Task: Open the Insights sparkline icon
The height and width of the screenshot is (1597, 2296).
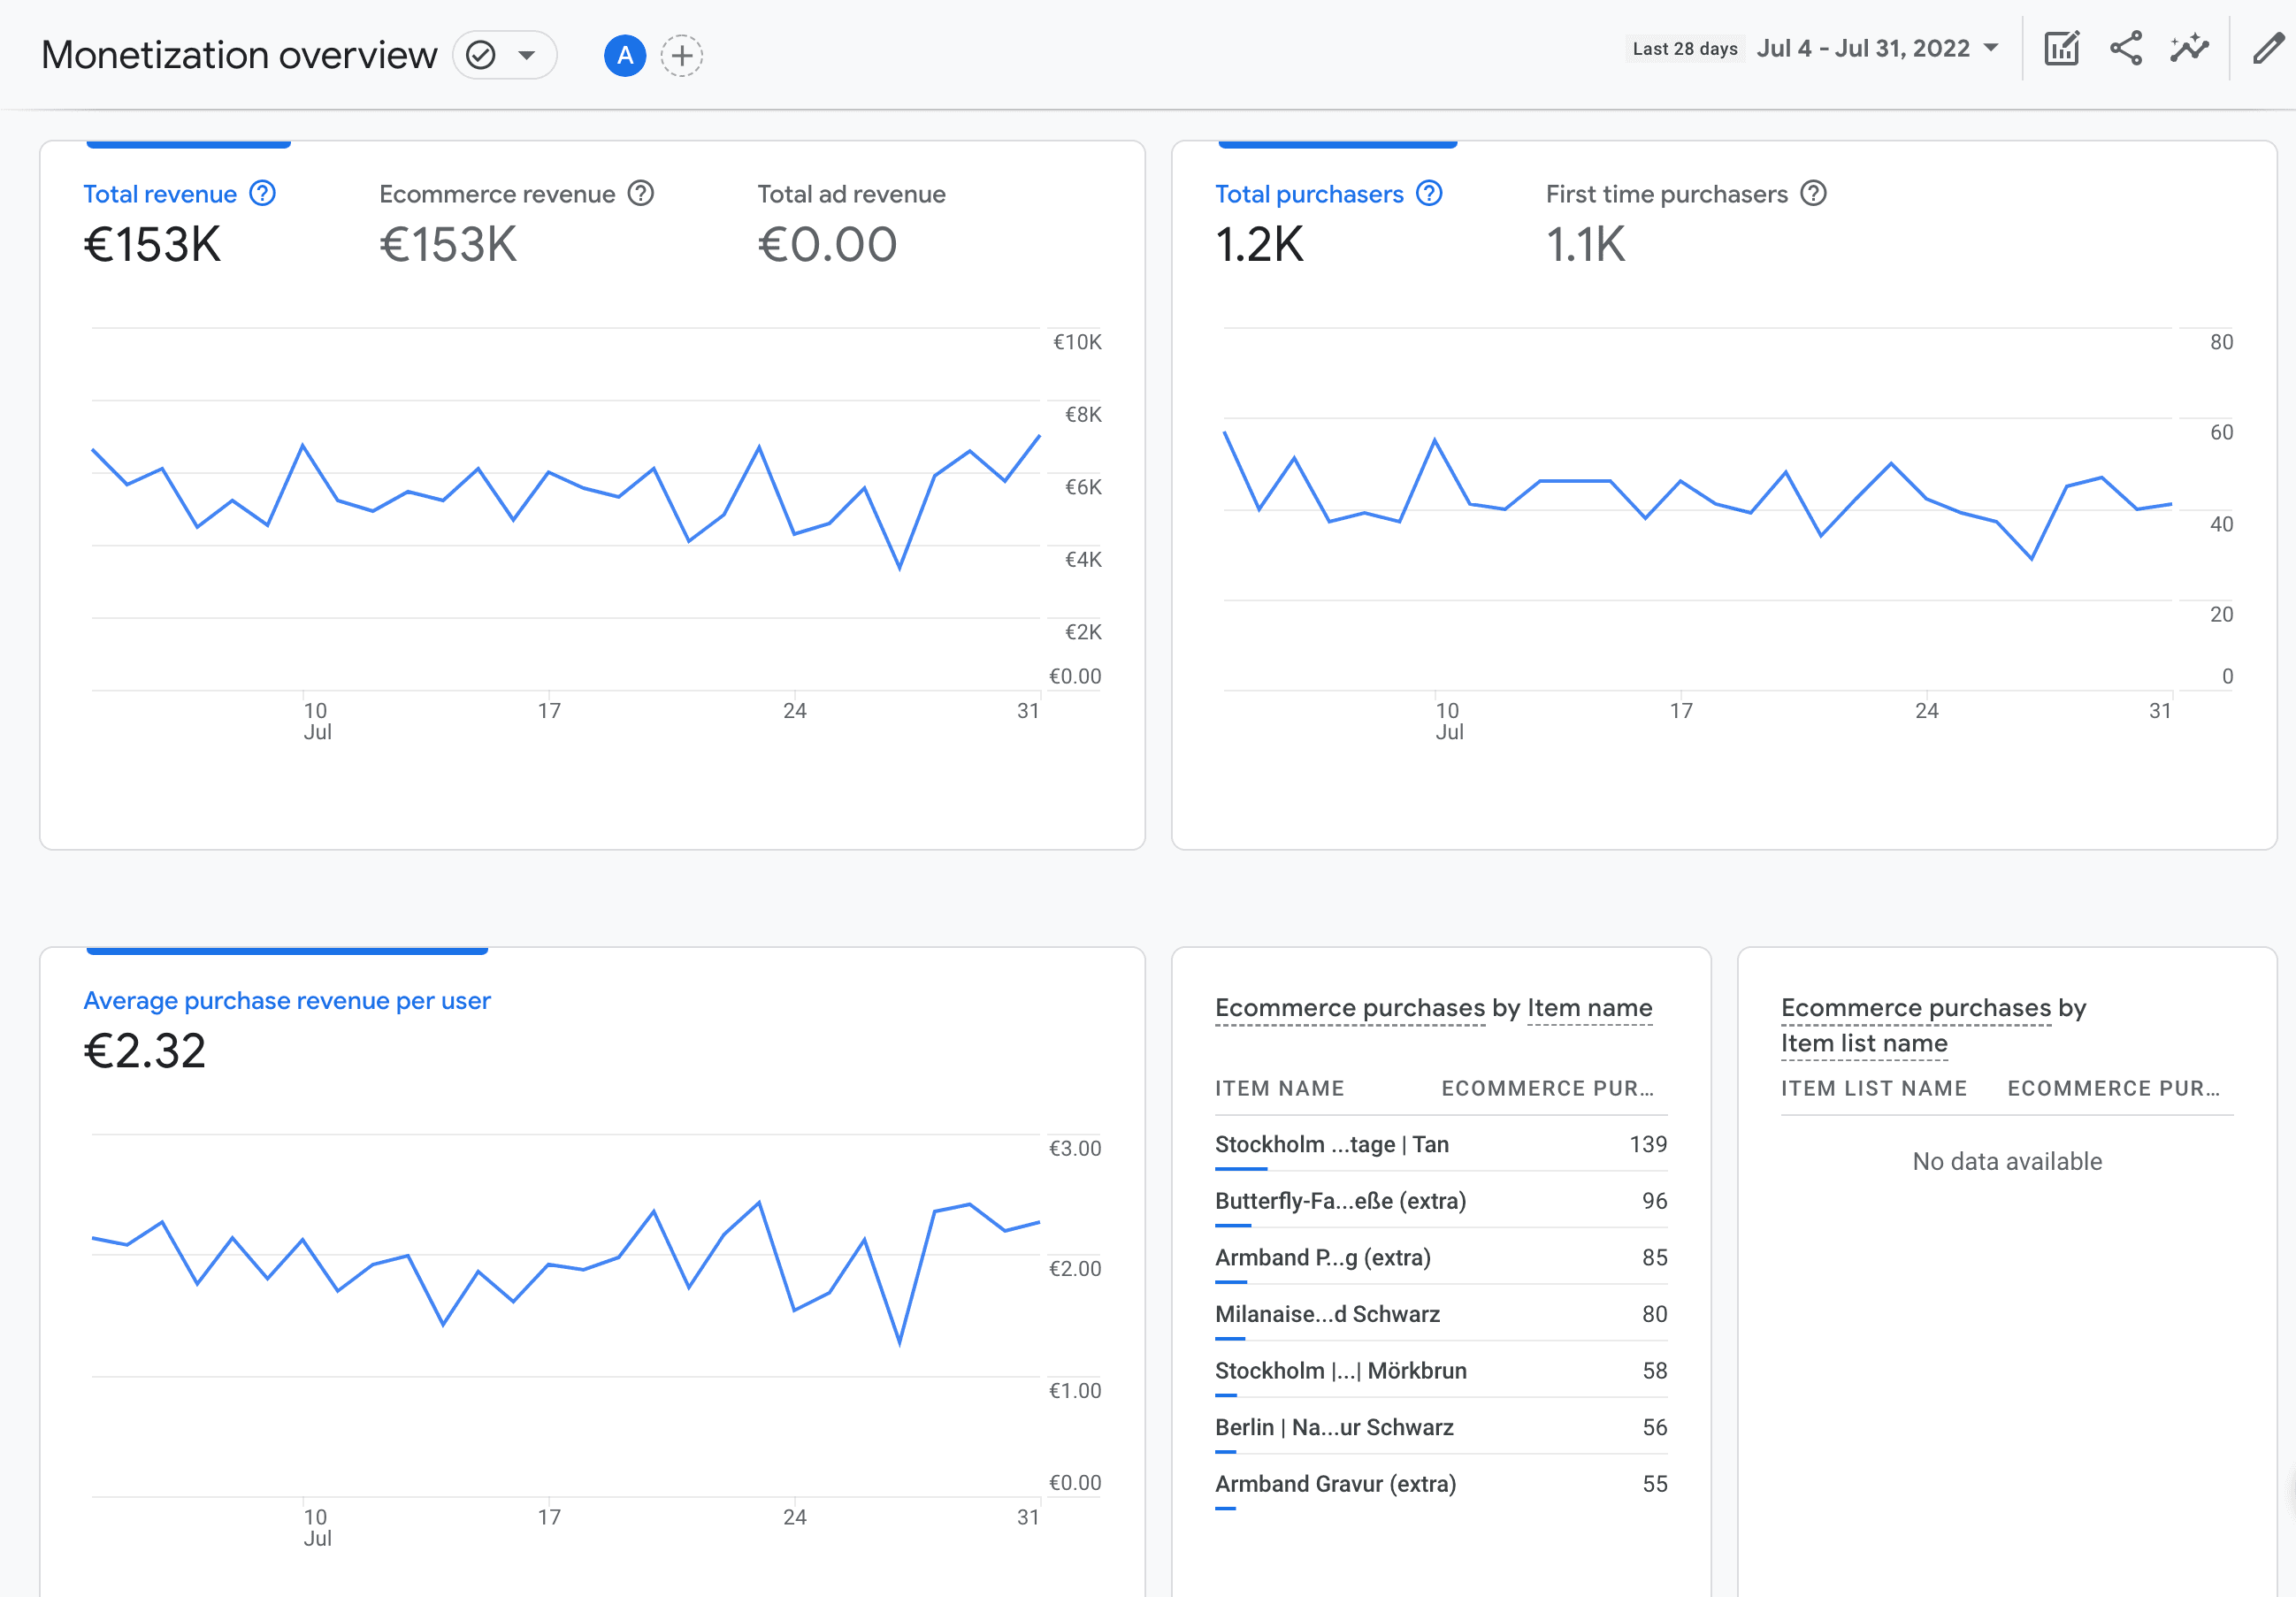Action: pos(2189,48)
